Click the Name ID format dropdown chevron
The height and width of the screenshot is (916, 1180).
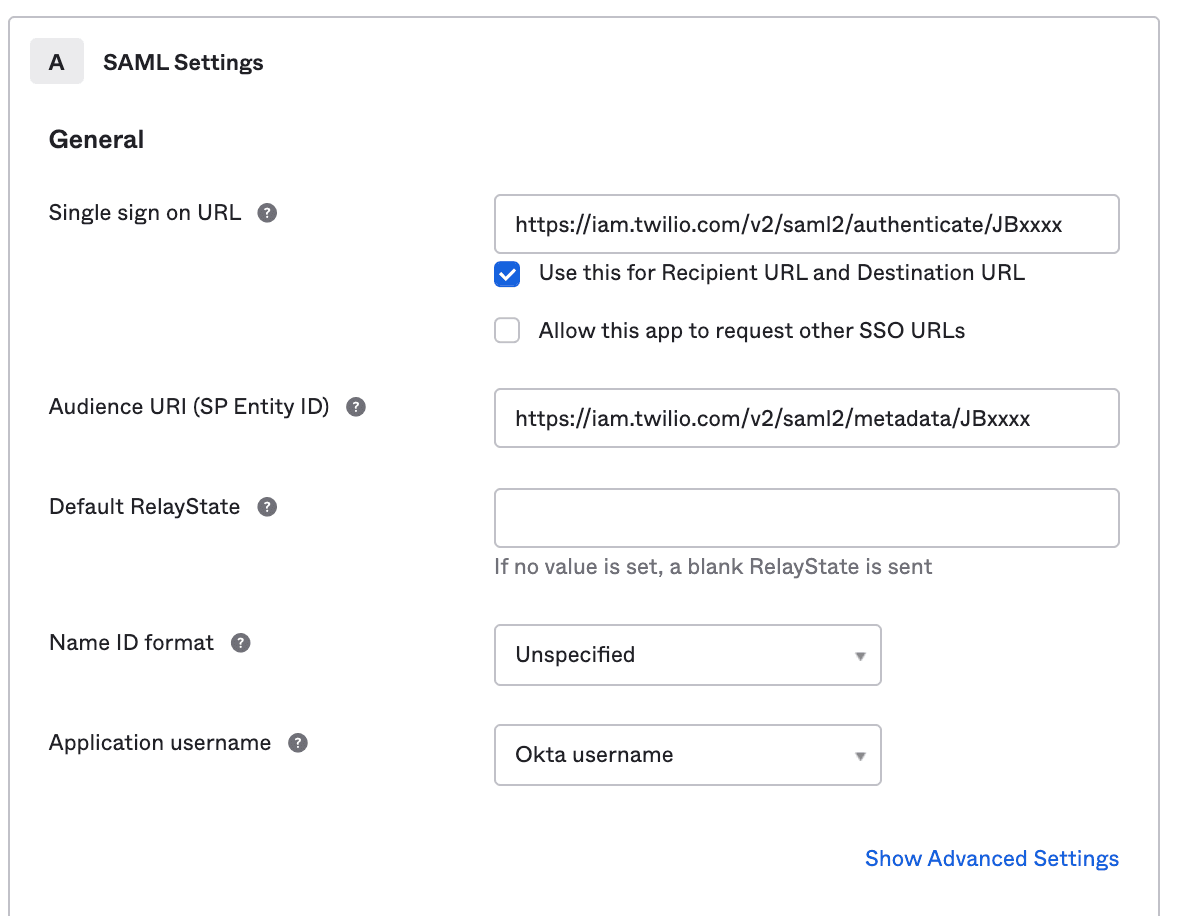[x=860, y=655]
